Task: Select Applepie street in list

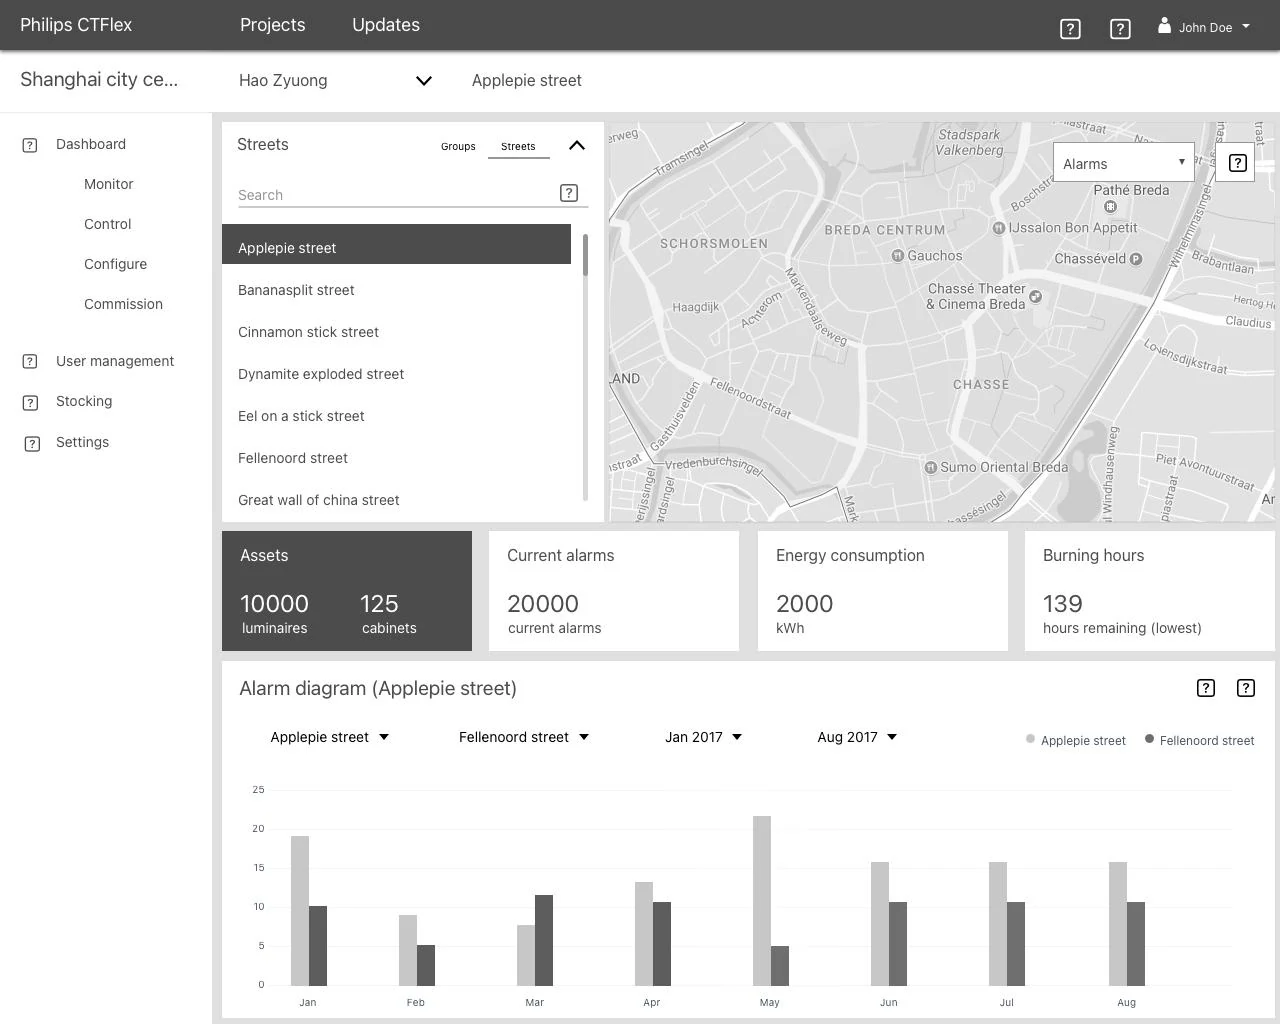Action: click(396, 245)
